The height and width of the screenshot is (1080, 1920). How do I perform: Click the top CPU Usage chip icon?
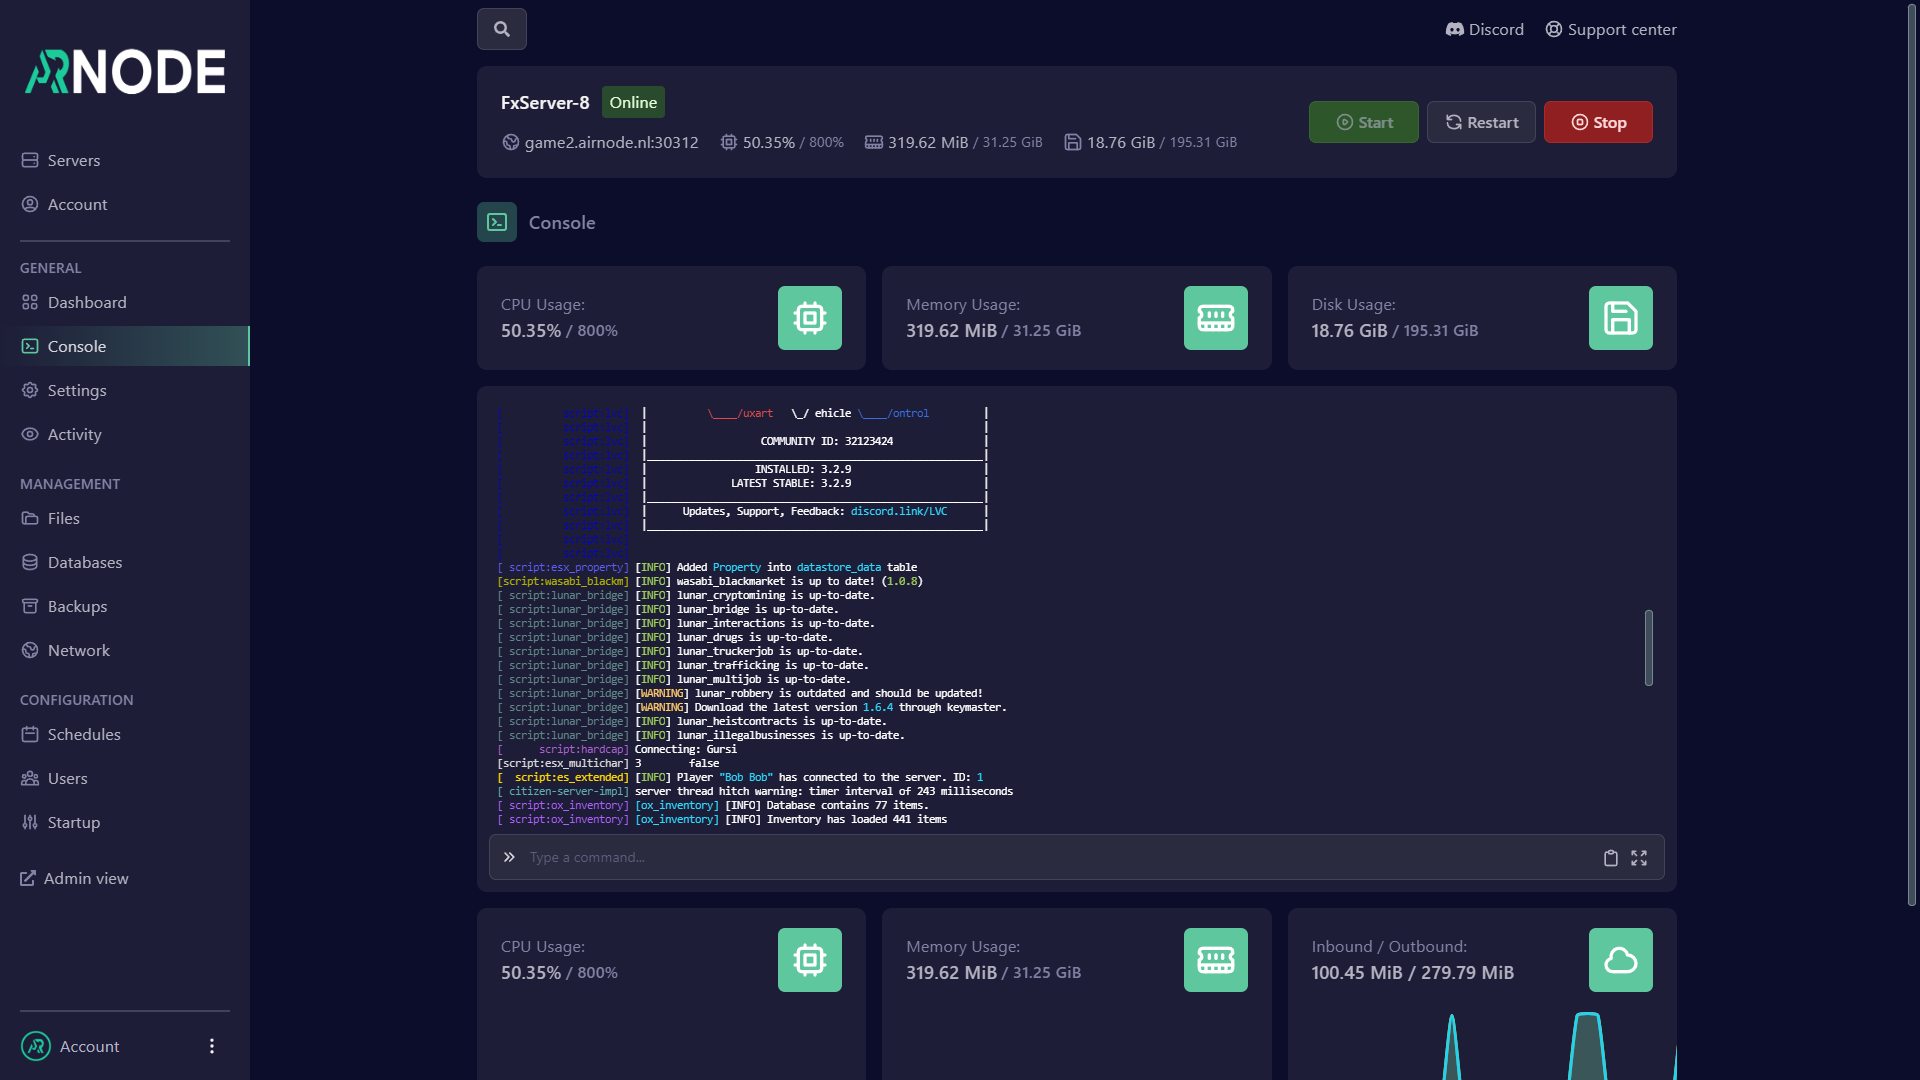point(810,318)
